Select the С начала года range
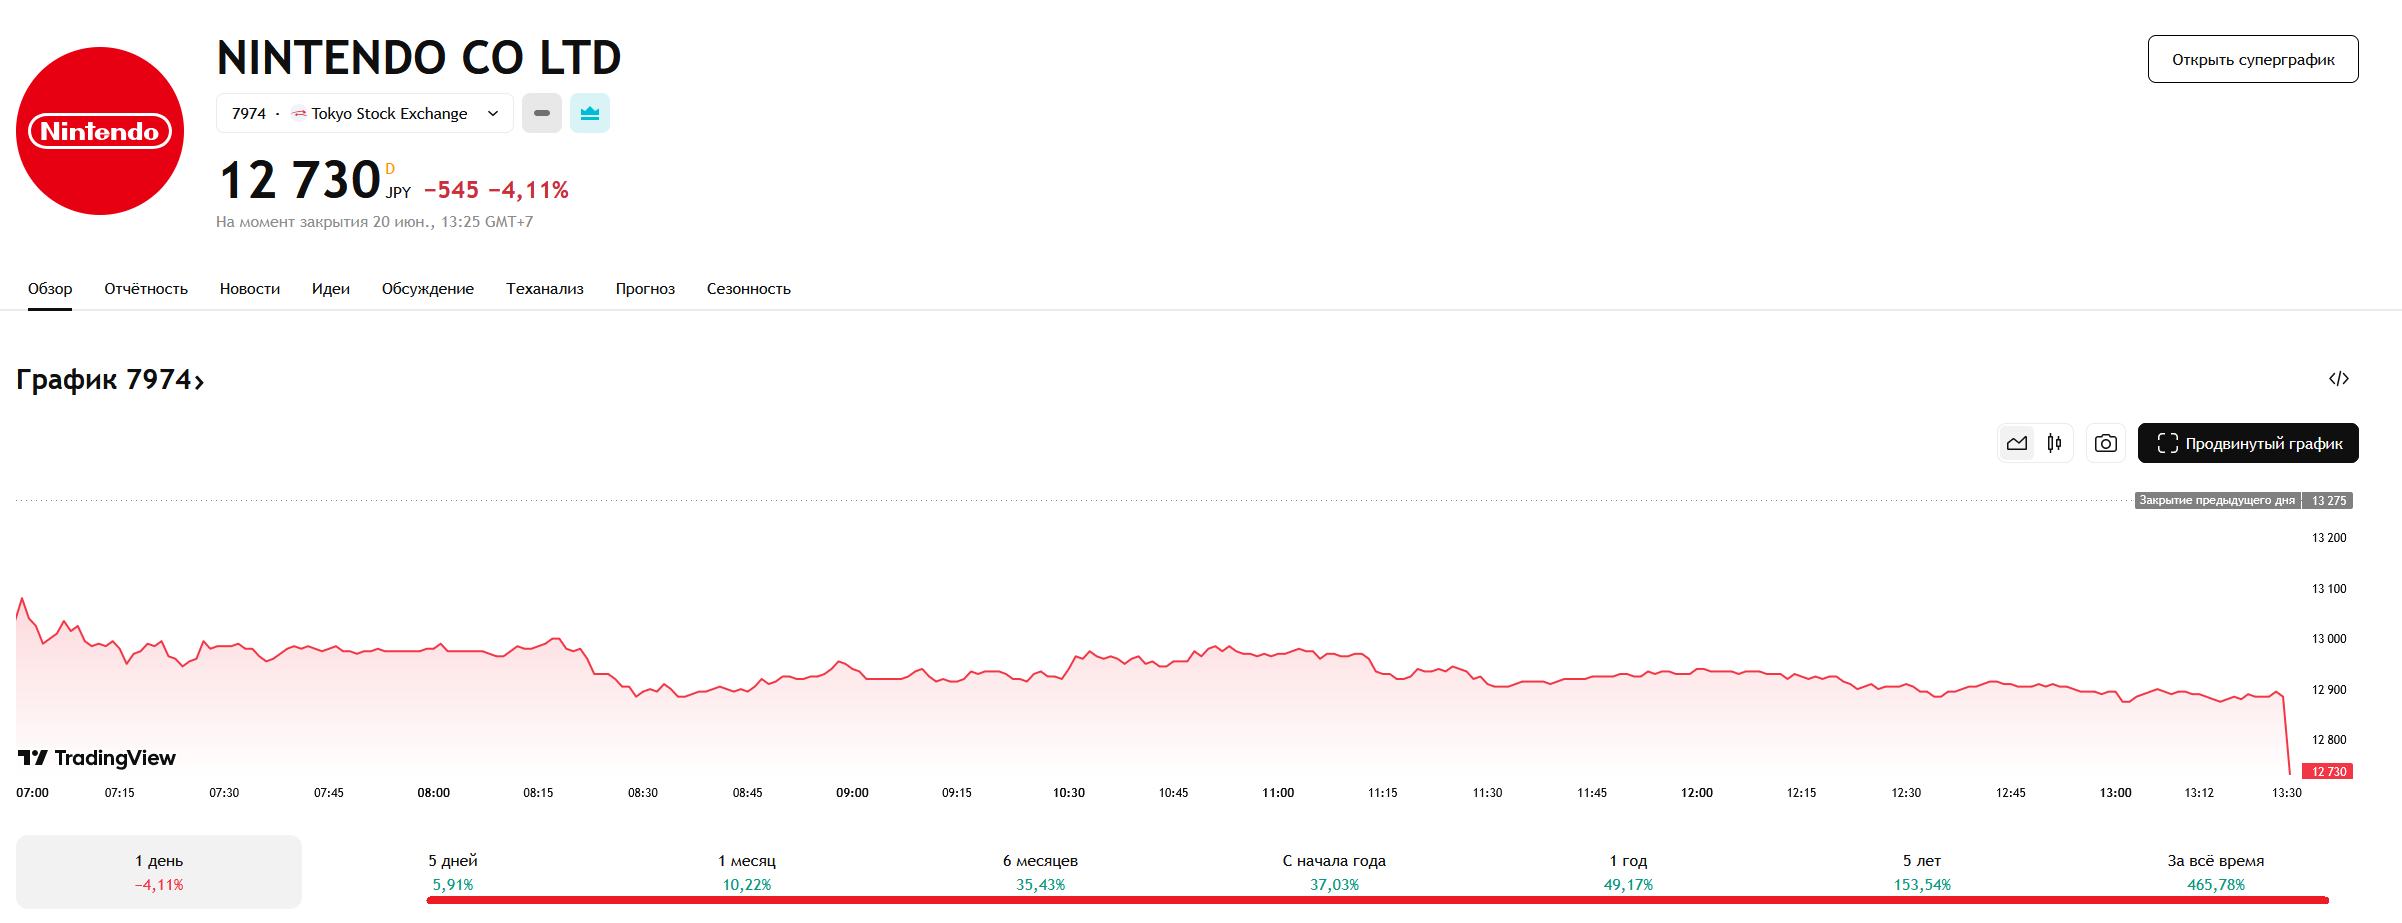Screen dimensions: 2402x923 (x=1335, y=872)
